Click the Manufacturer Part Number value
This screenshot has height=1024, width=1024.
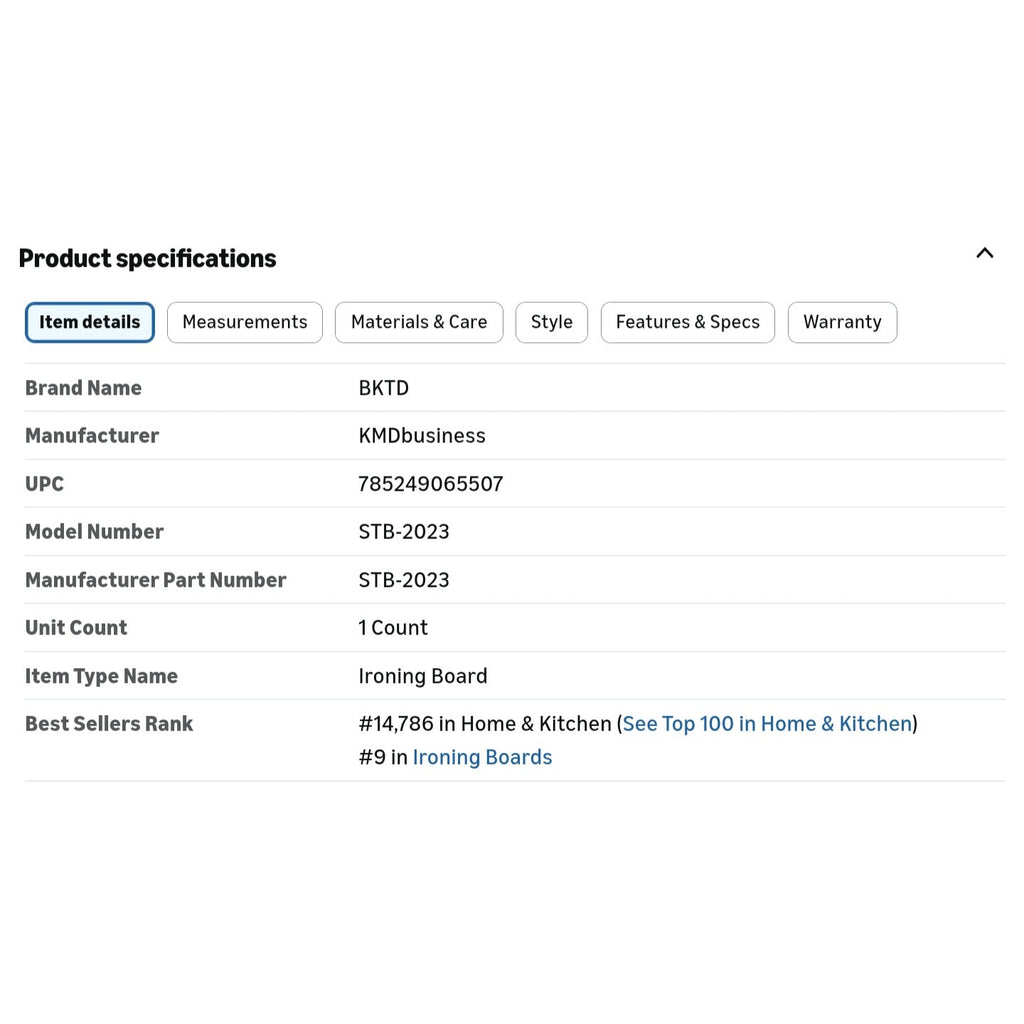pyautogui.click(x=404, y=580)
